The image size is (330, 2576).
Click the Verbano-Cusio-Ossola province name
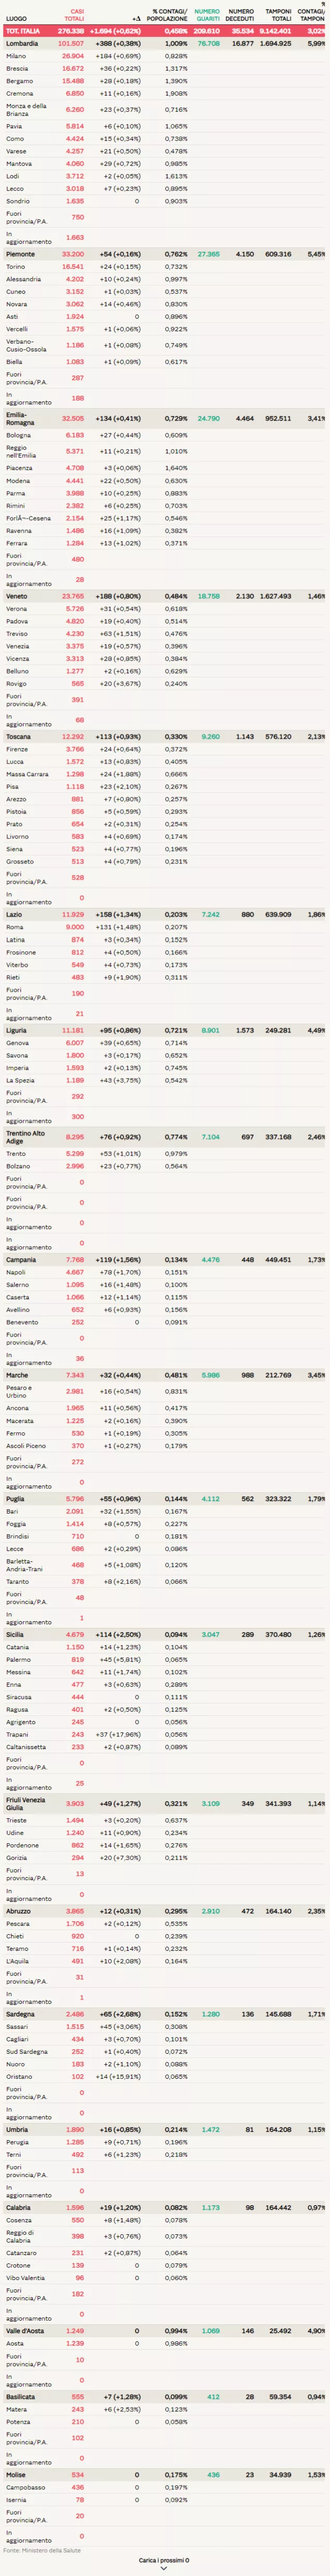26,345
